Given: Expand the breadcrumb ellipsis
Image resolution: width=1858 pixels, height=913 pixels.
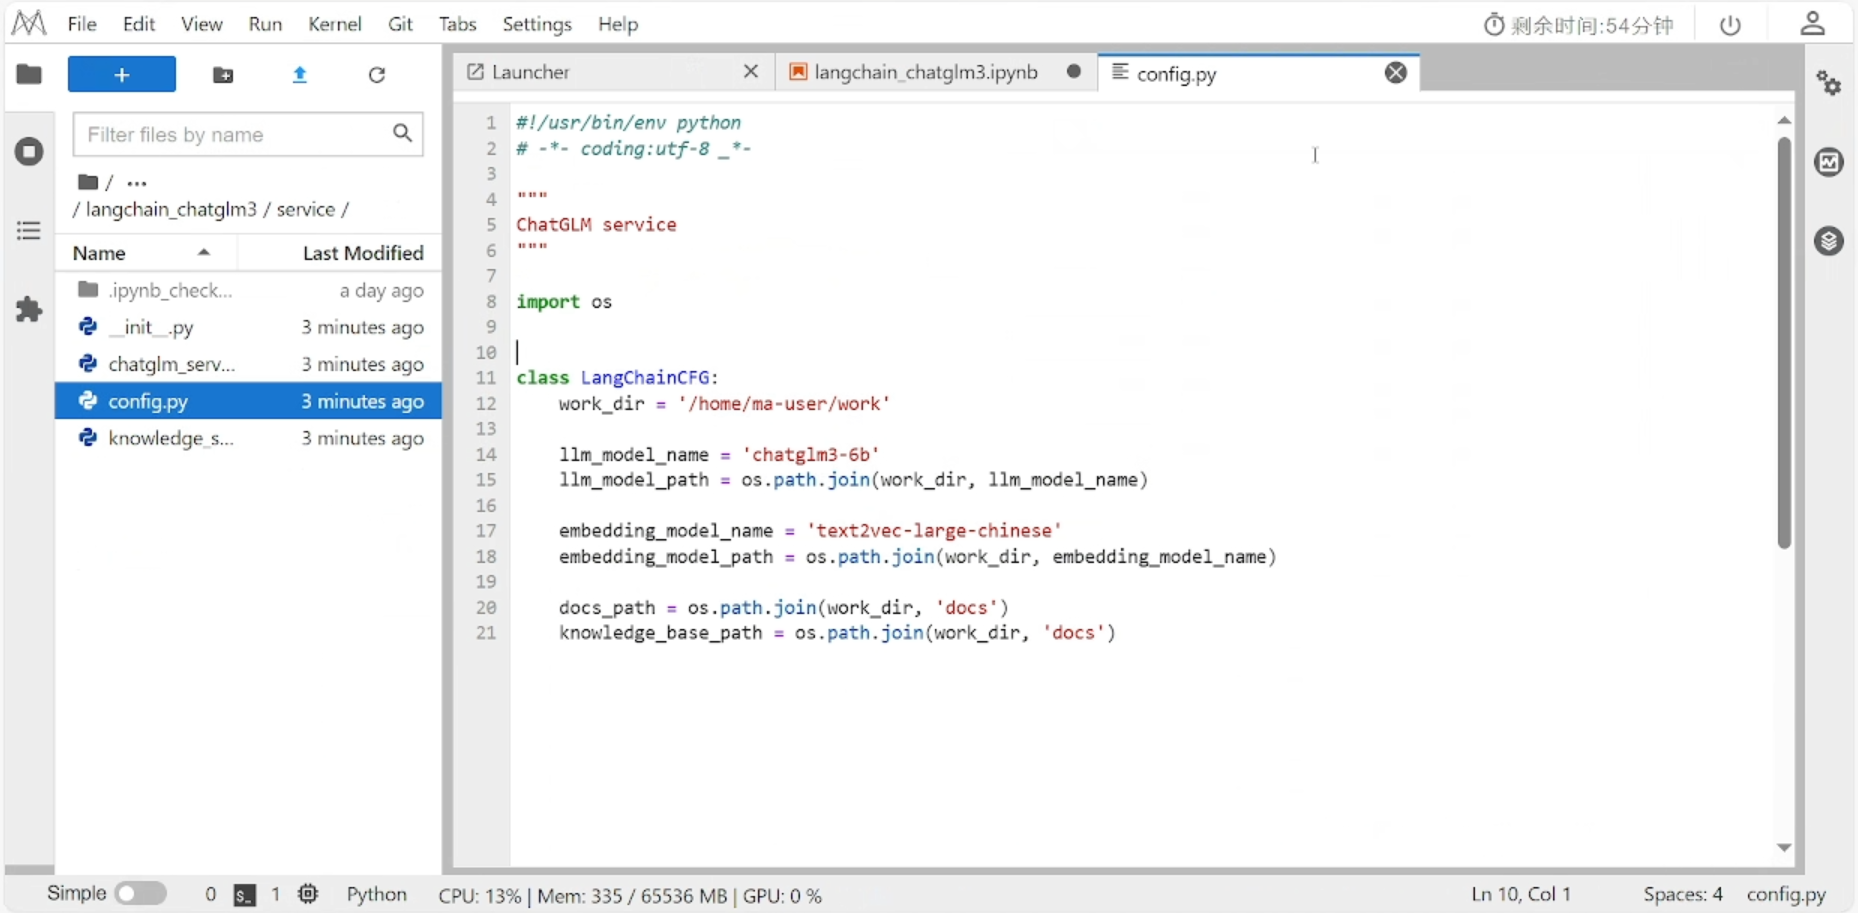Looking at the screenshot, I should pos(137,183).
